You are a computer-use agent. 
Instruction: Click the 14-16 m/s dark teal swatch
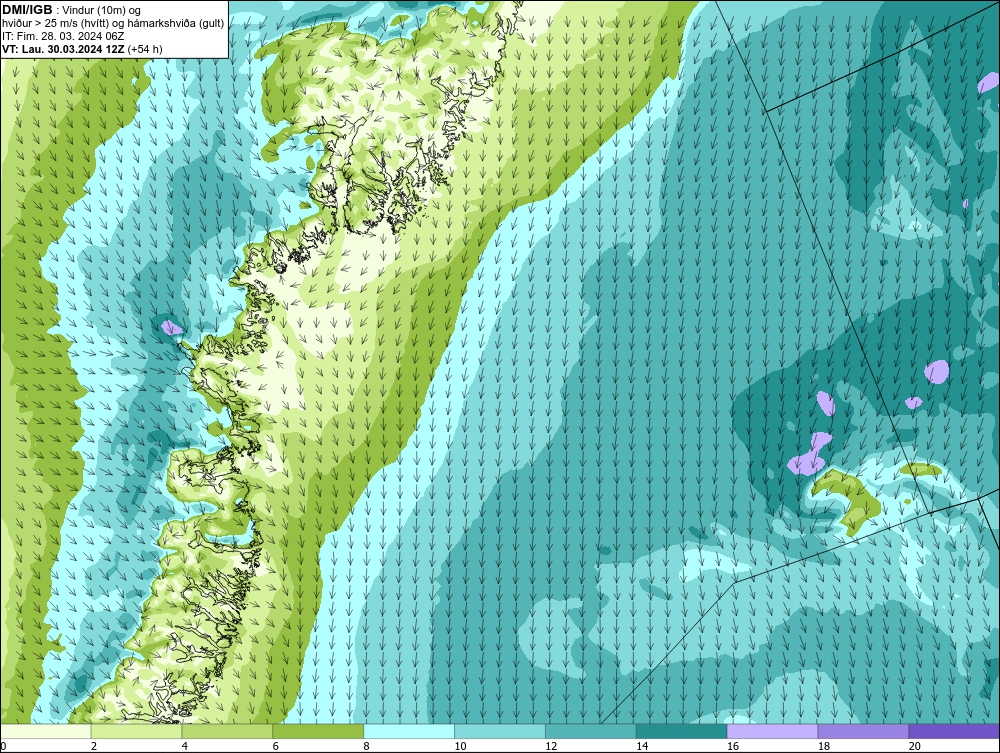click(682, 731)
